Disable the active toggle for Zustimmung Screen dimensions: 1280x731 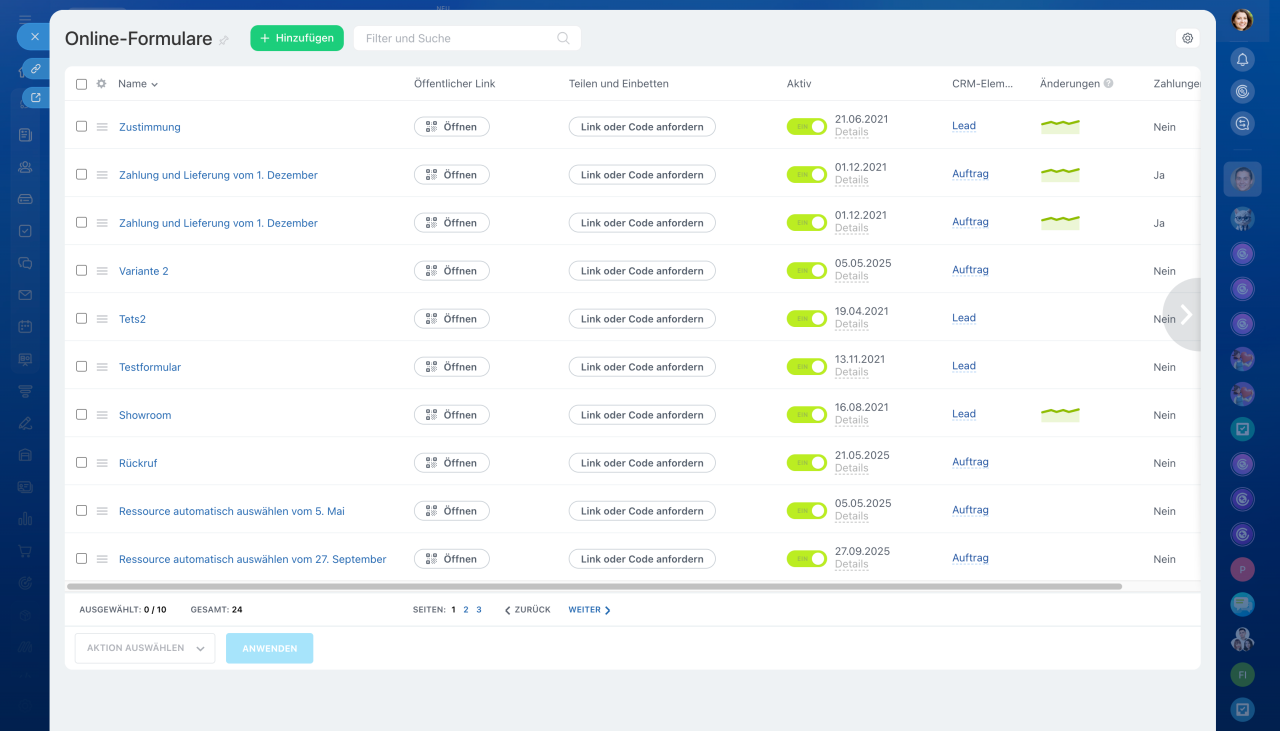(x=806, y=127)
